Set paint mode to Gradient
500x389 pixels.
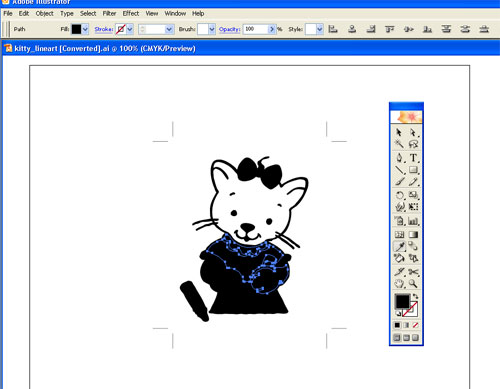[406, 325]
